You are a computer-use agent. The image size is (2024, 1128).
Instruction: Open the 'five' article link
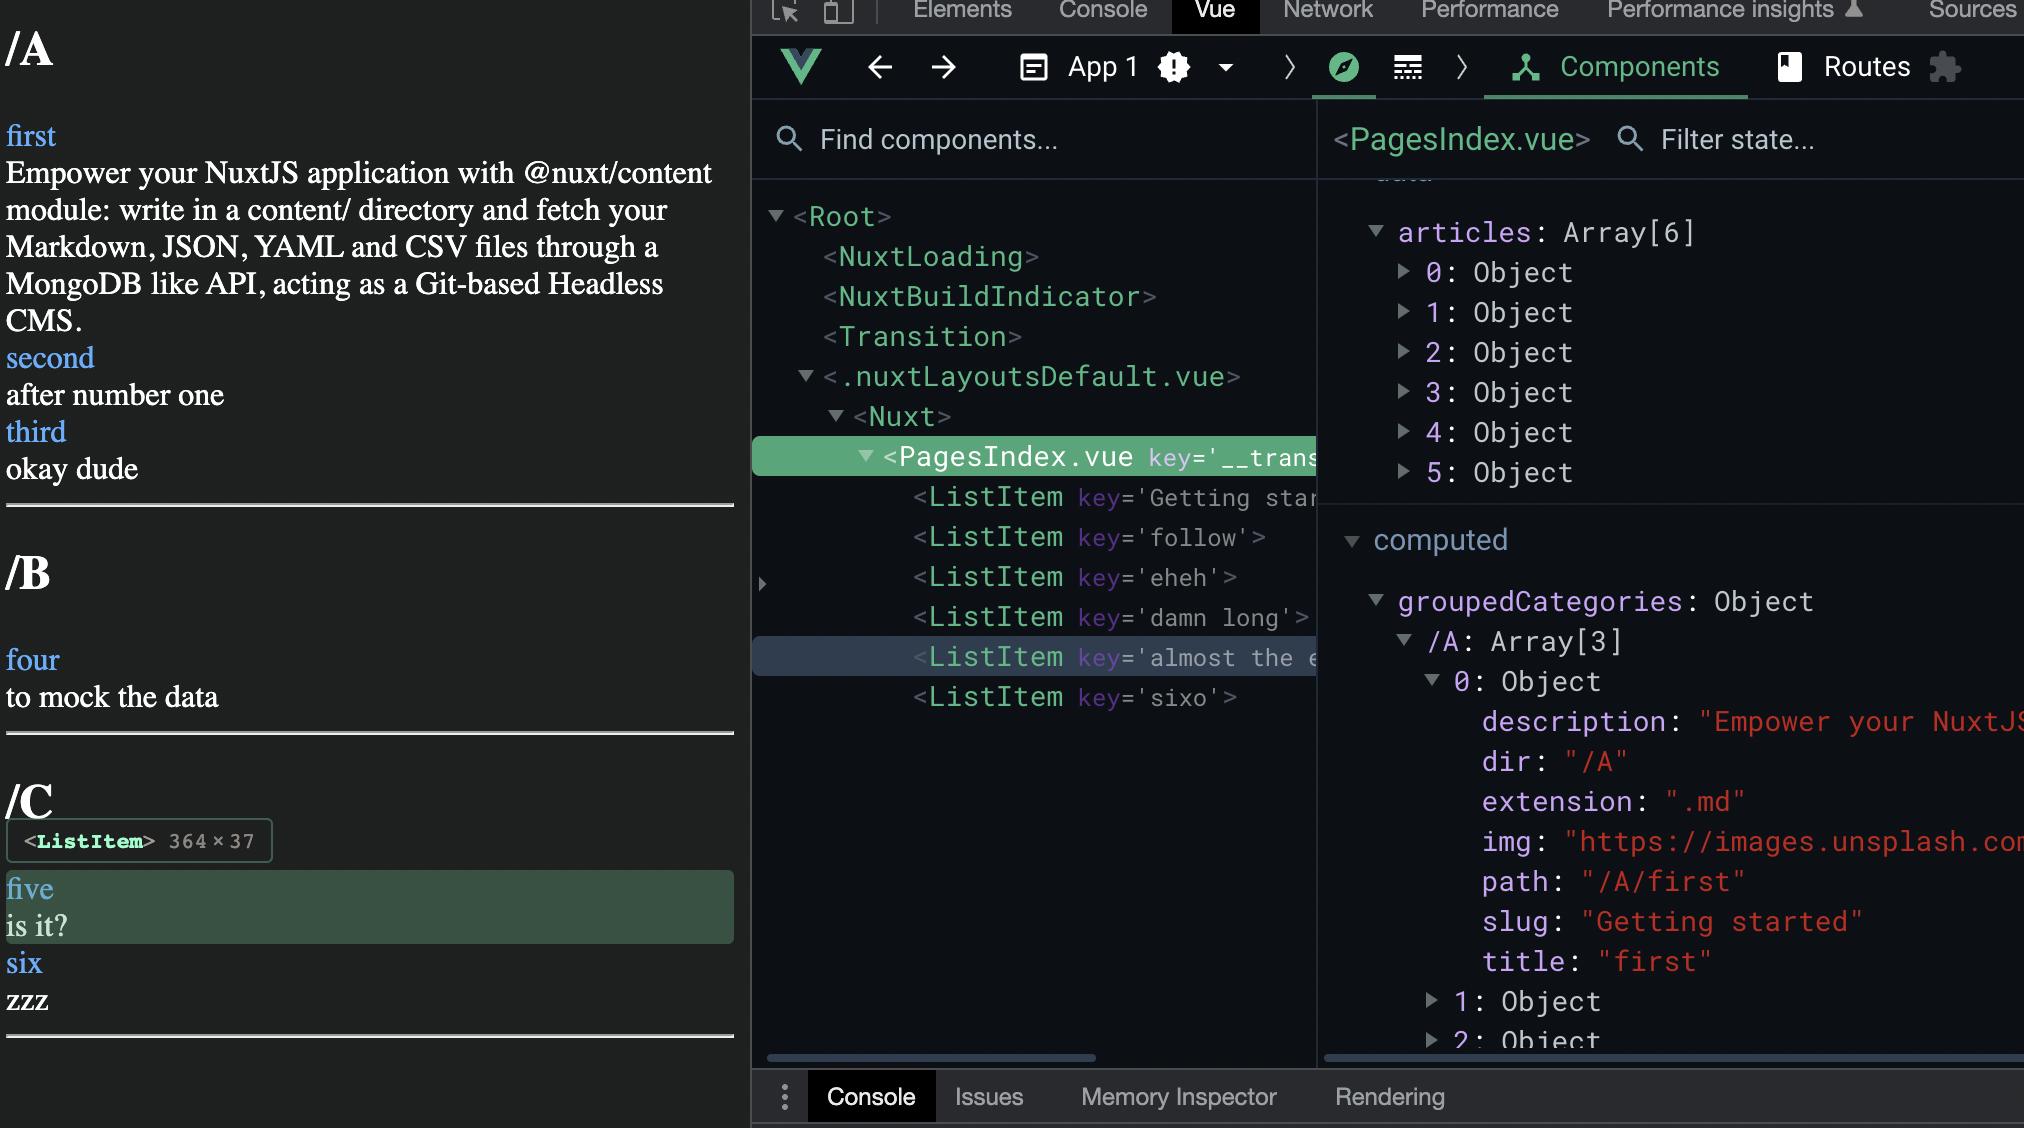(x=30, y=889)
